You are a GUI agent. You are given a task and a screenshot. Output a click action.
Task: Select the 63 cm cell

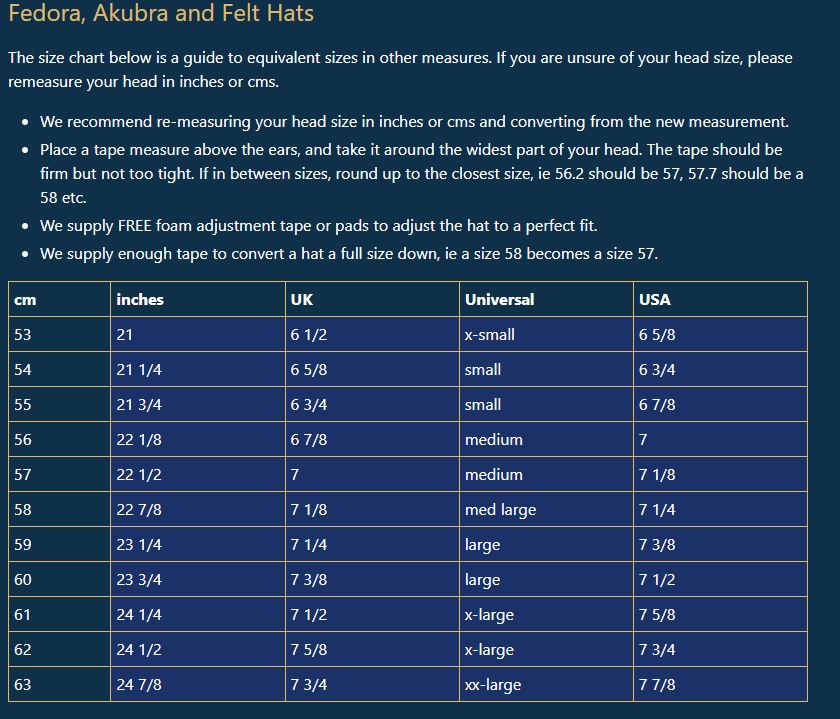pos(59,684)
